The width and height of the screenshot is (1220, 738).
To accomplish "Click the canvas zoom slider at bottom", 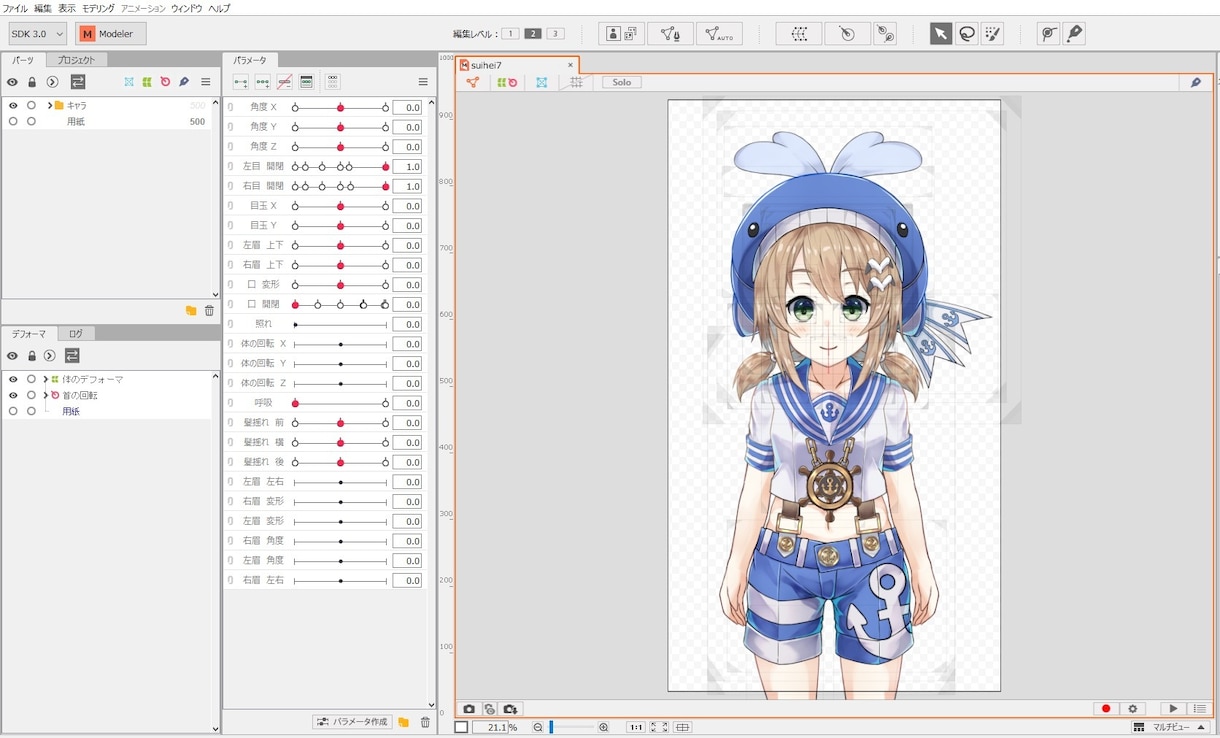I will pyautogui.click(x=570, y=727).
